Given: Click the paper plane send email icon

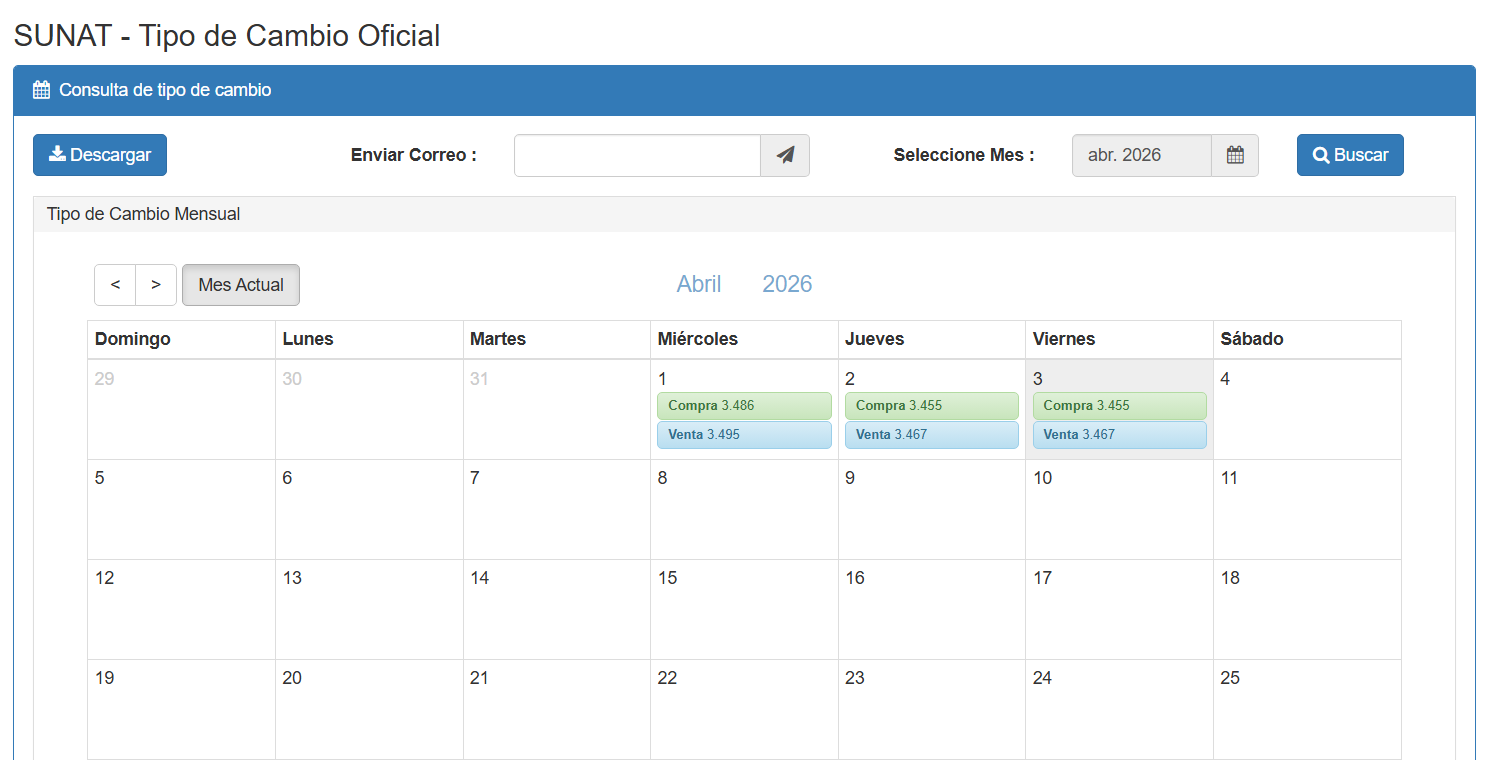Looking at the screenshot, I should pos(785,155).
